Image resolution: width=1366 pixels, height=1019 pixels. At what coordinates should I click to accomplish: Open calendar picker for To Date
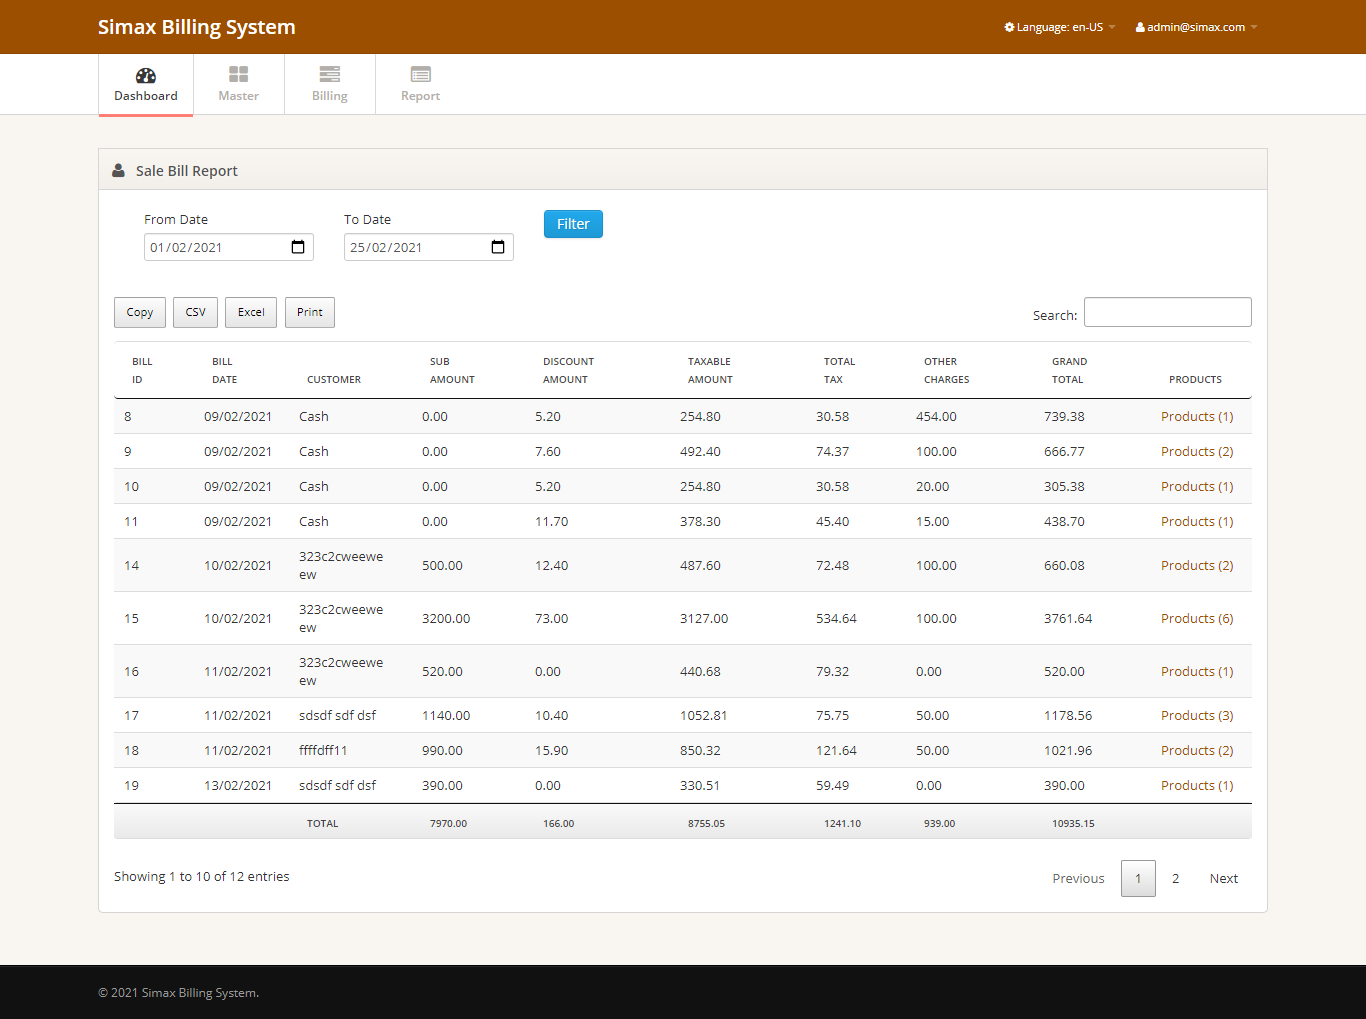pos(498,247)
